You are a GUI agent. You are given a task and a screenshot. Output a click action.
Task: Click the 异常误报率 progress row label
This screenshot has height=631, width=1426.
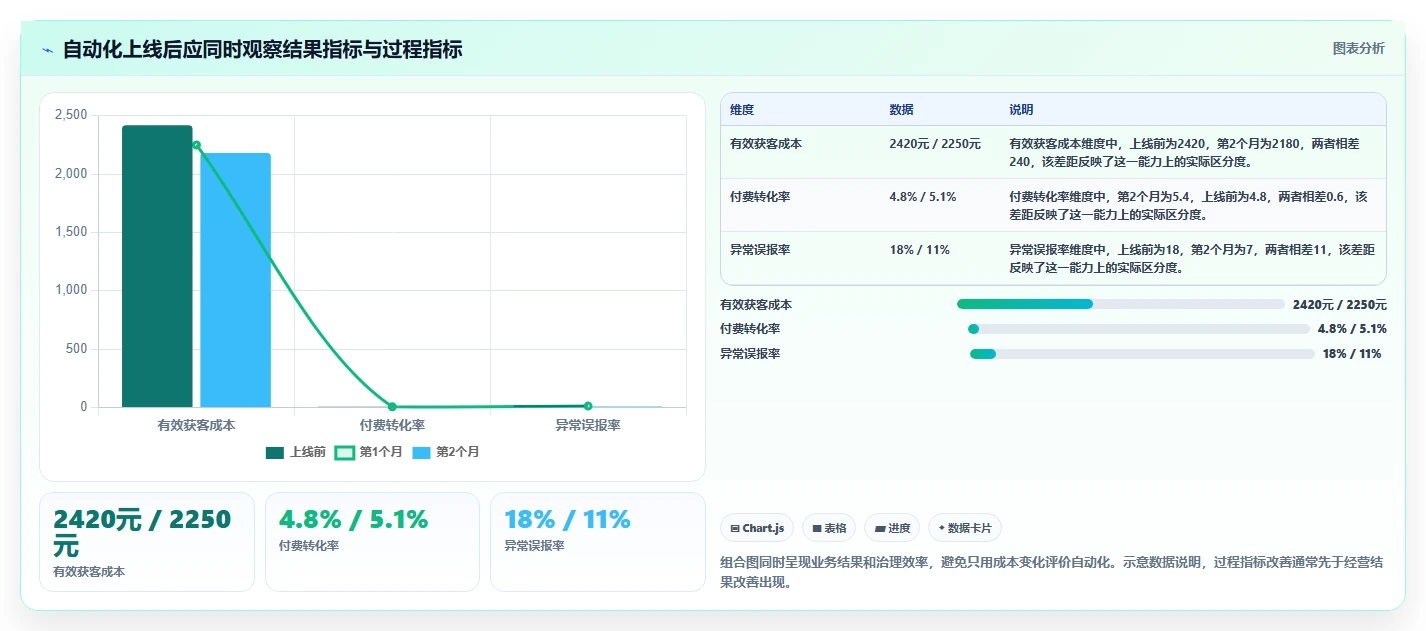(x=750, y=354)
